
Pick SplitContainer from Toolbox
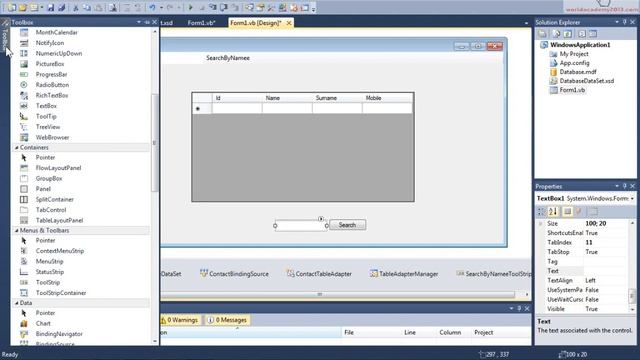point(55,199)
